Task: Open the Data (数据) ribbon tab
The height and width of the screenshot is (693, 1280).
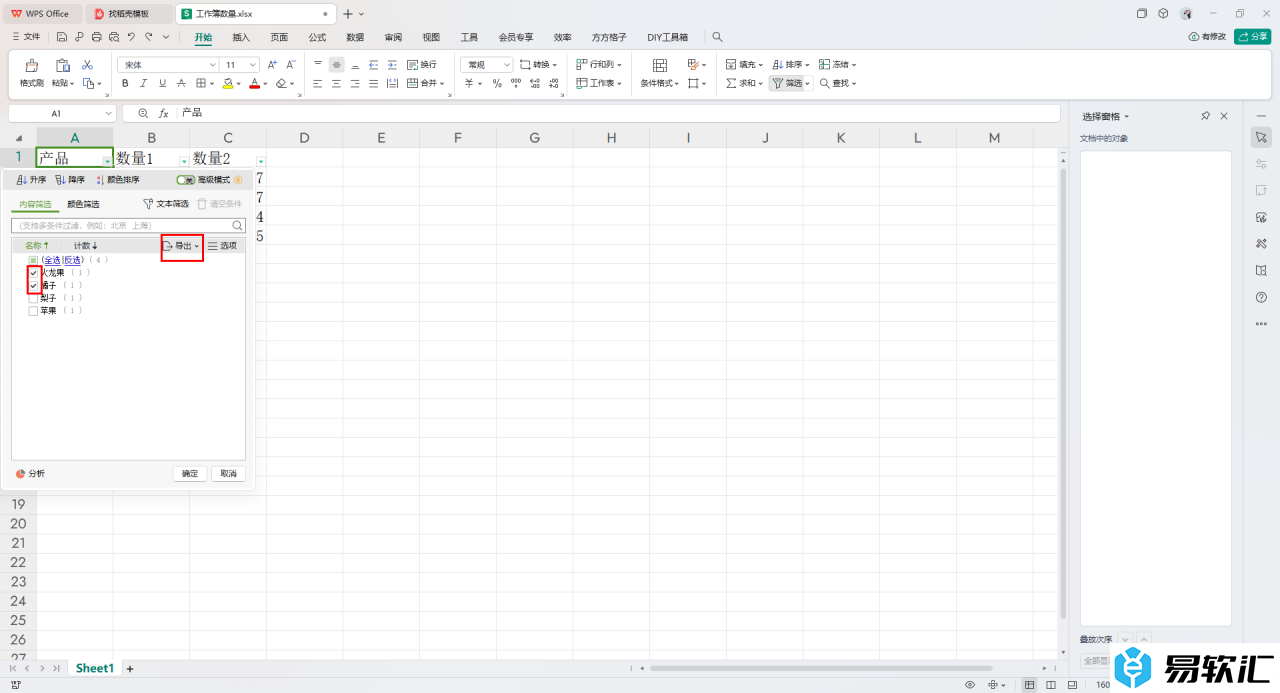Action: point(355,37)
